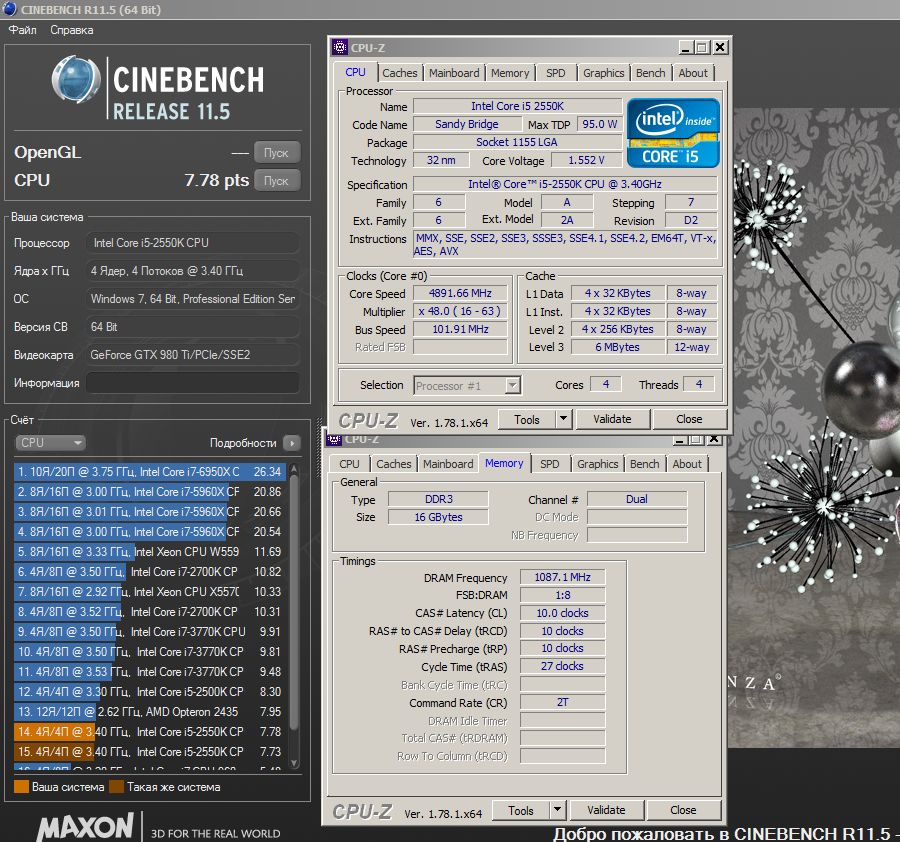The image size is (900, 842).
Task: Click Close button in bottom CPU-Z window
Action: pos(683,810)
